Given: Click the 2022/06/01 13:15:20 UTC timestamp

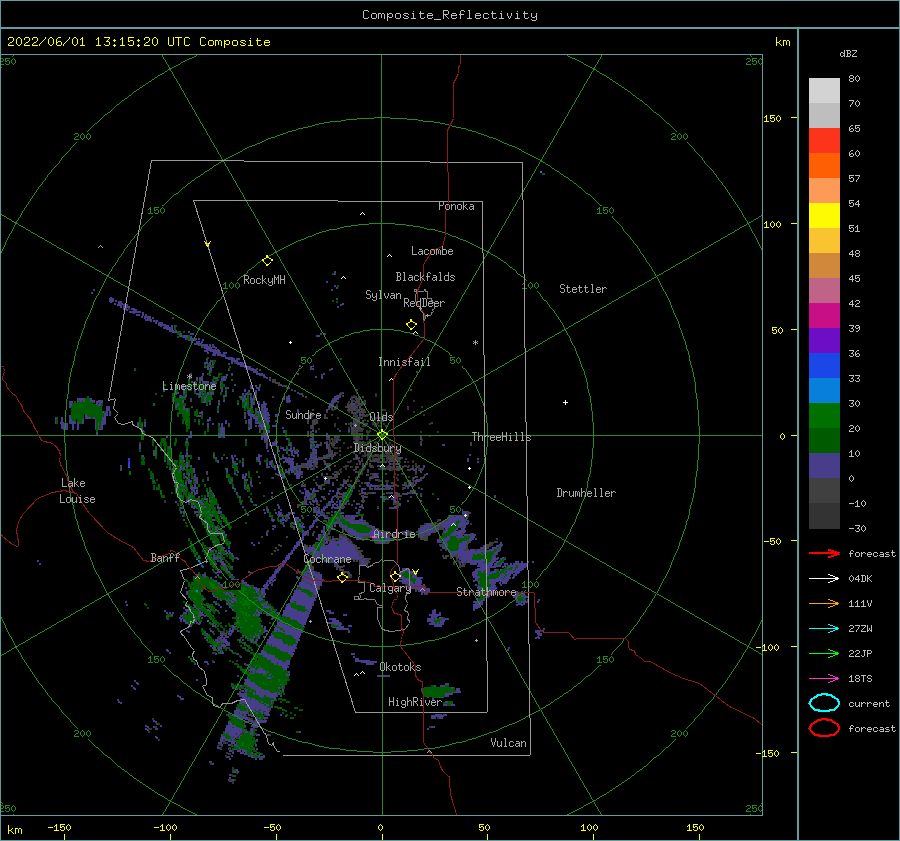Looking at the screenshot, I should click(x=138, y=42).
